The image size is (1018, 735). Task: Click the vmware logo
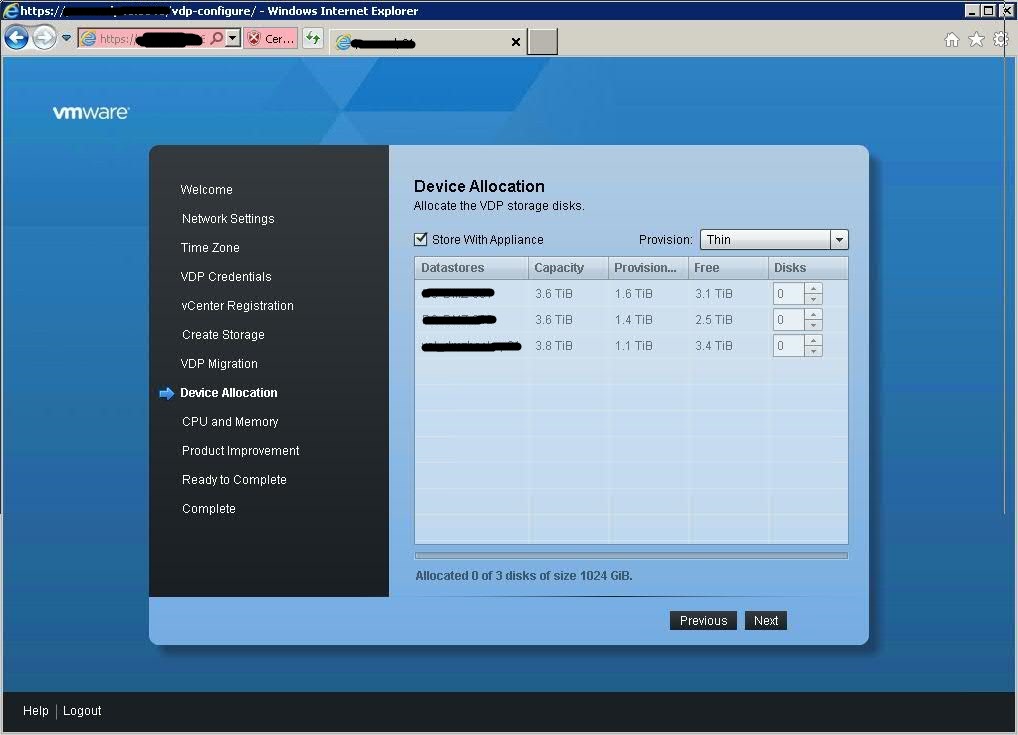pos(91,112)
